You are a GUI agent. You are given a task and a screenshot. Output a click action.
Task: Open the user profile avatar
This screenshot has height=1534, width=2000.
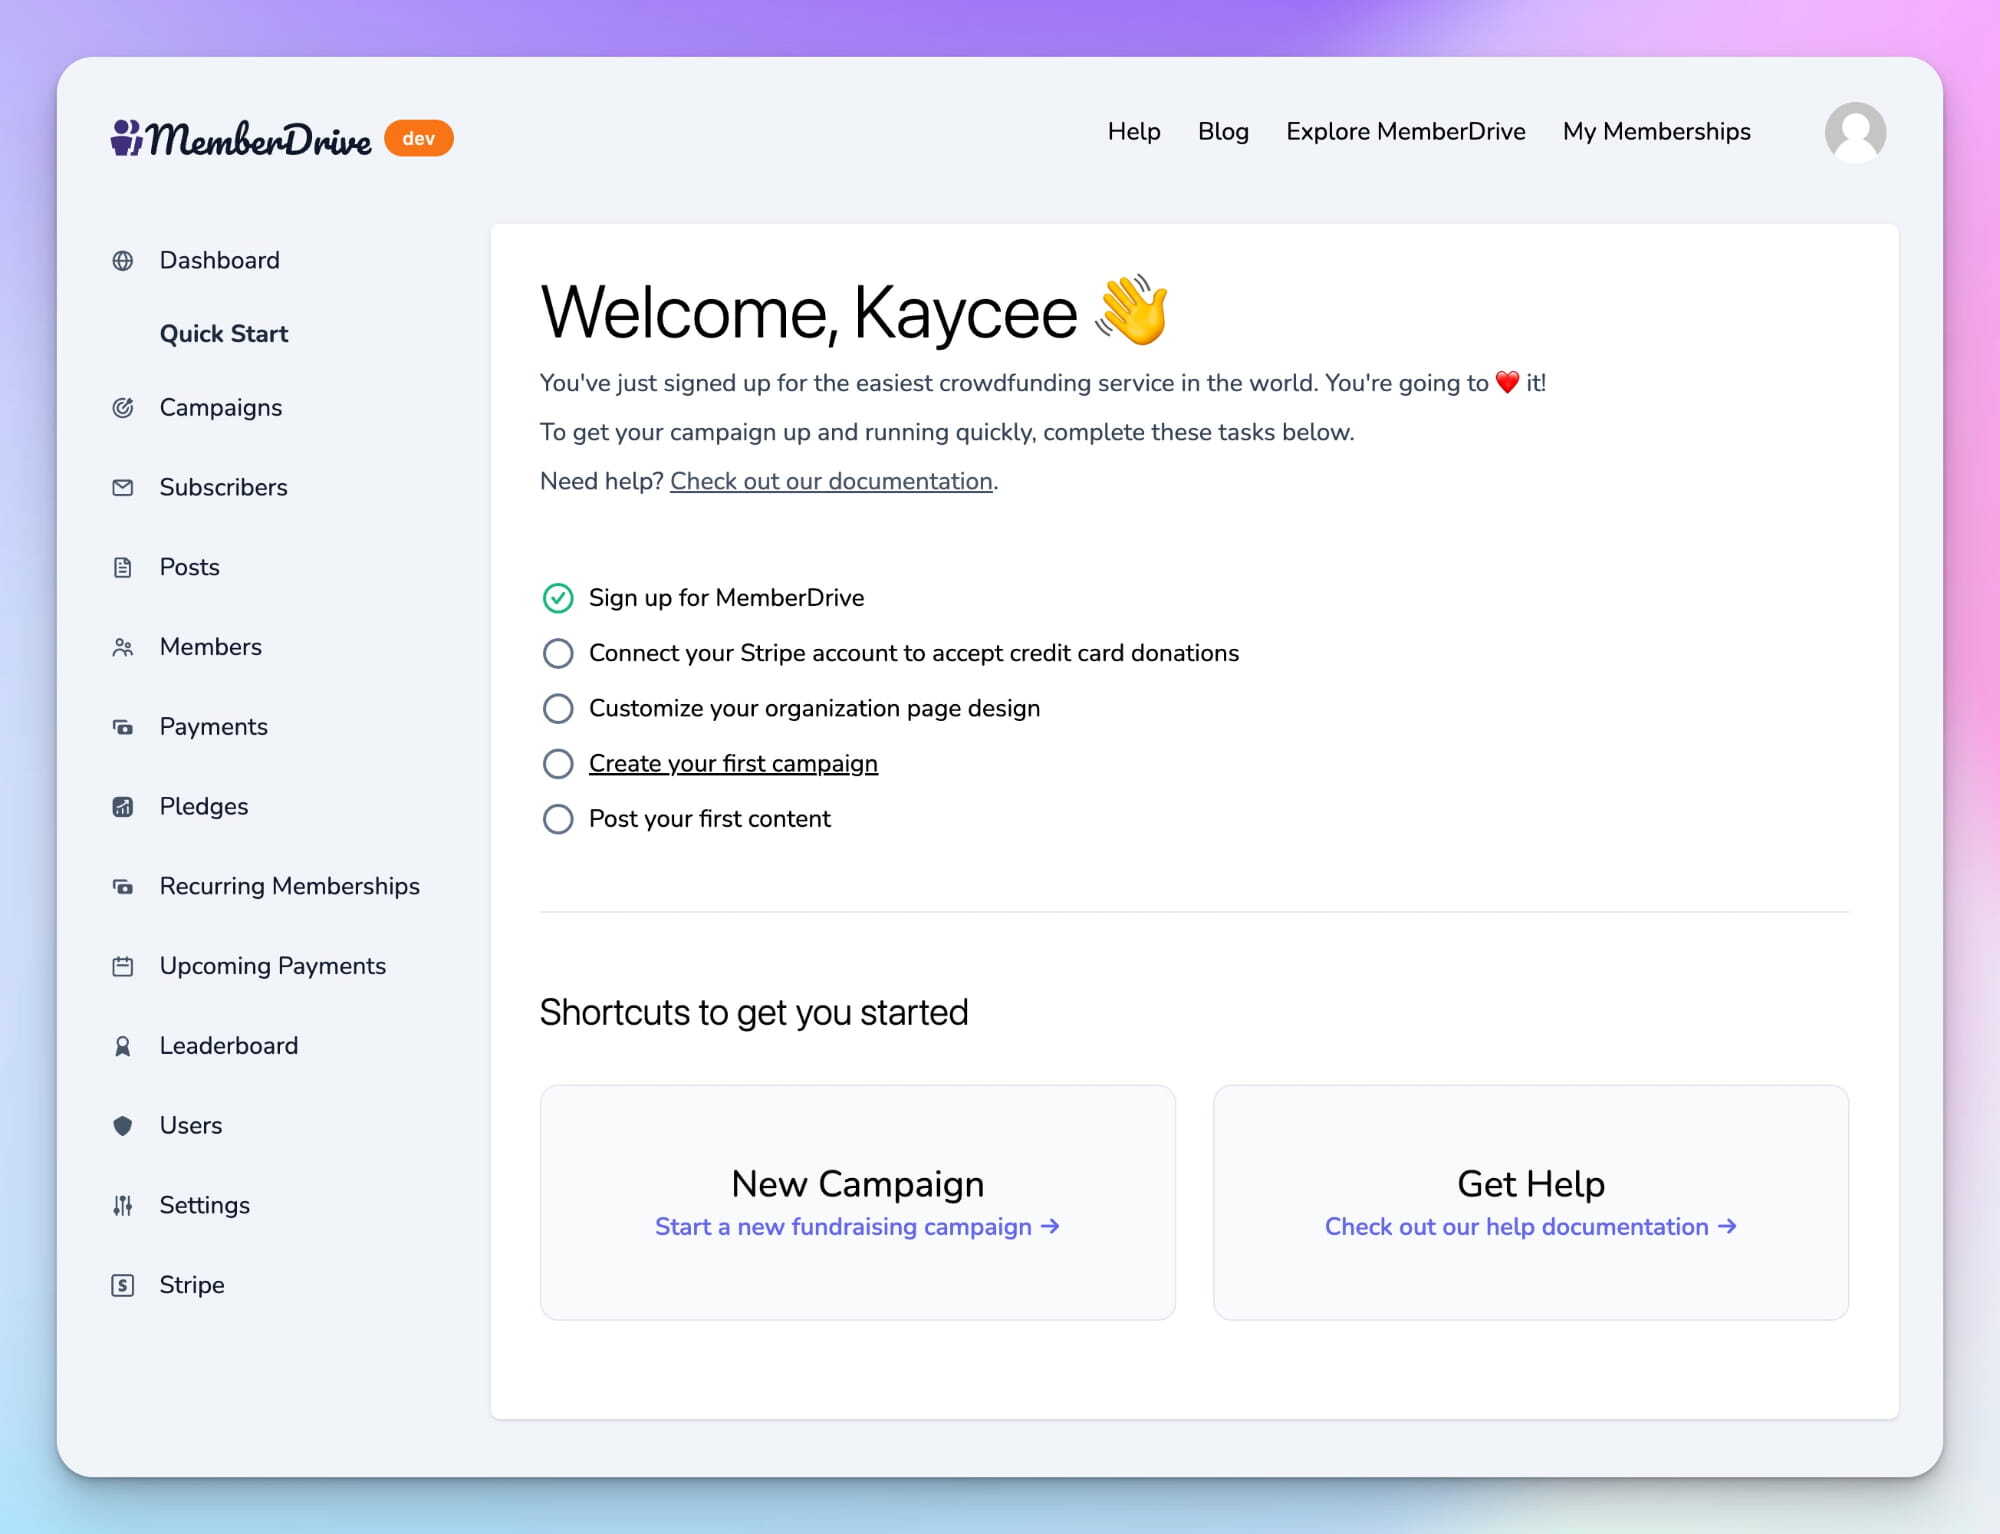[1855, 132]
